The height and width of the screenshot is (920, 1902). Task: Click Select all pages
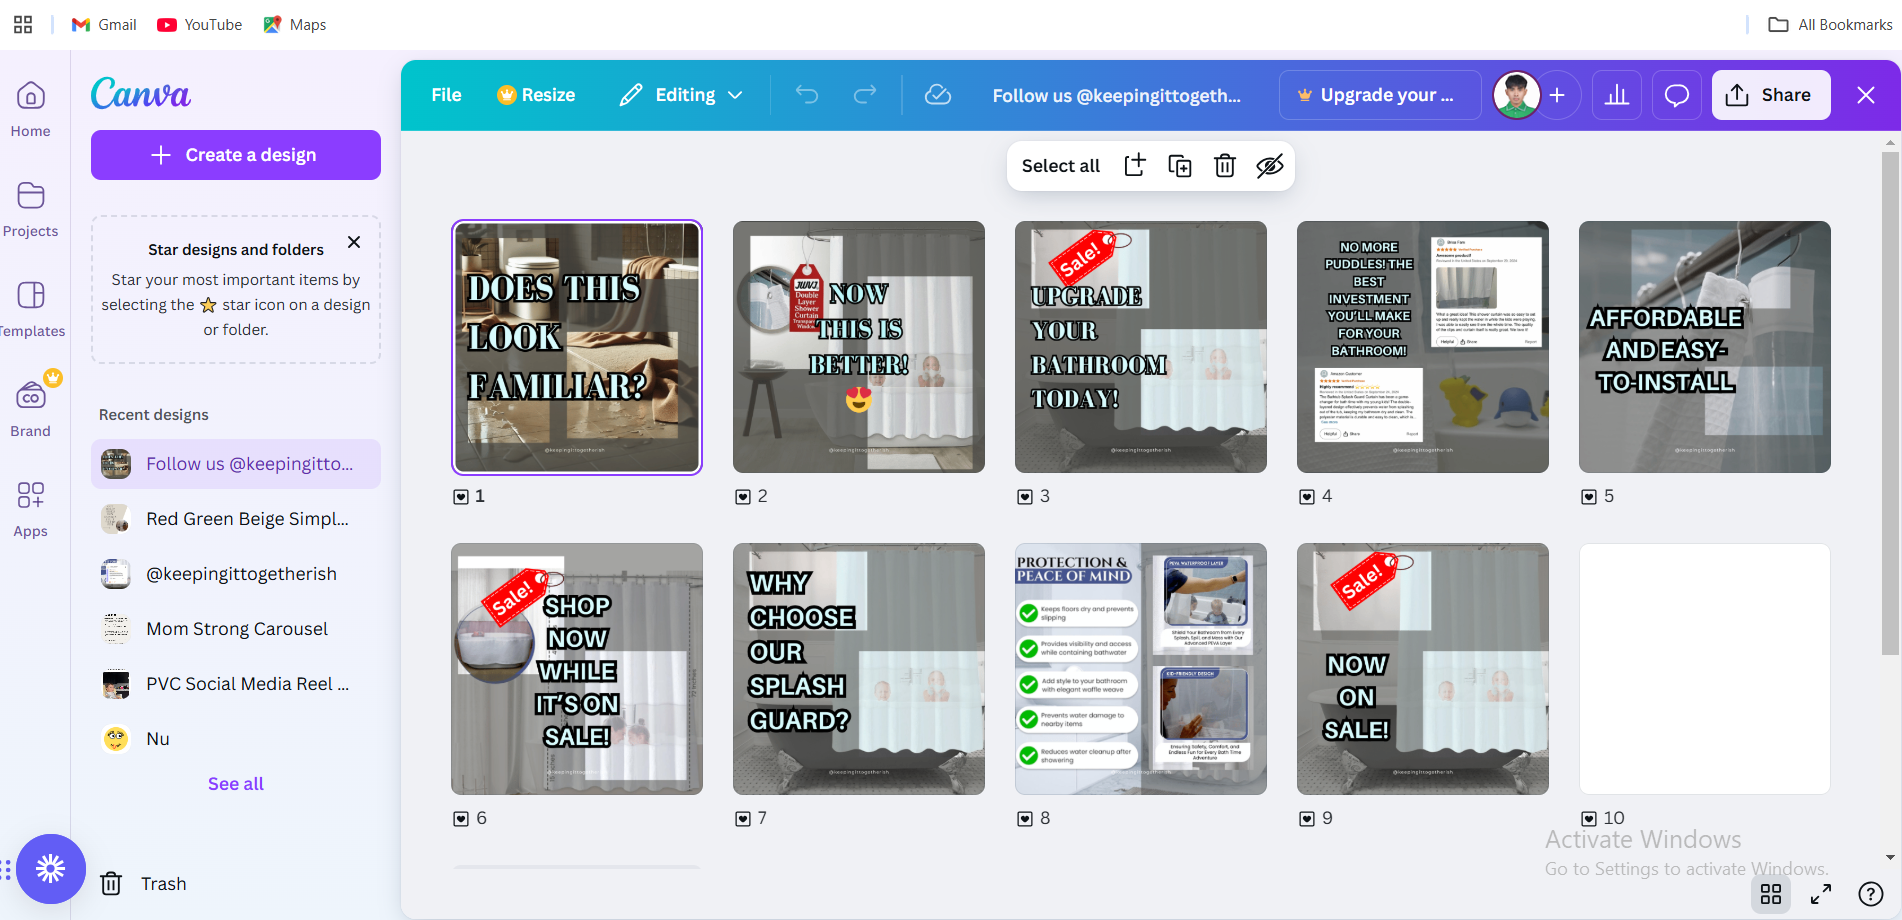1060,166
